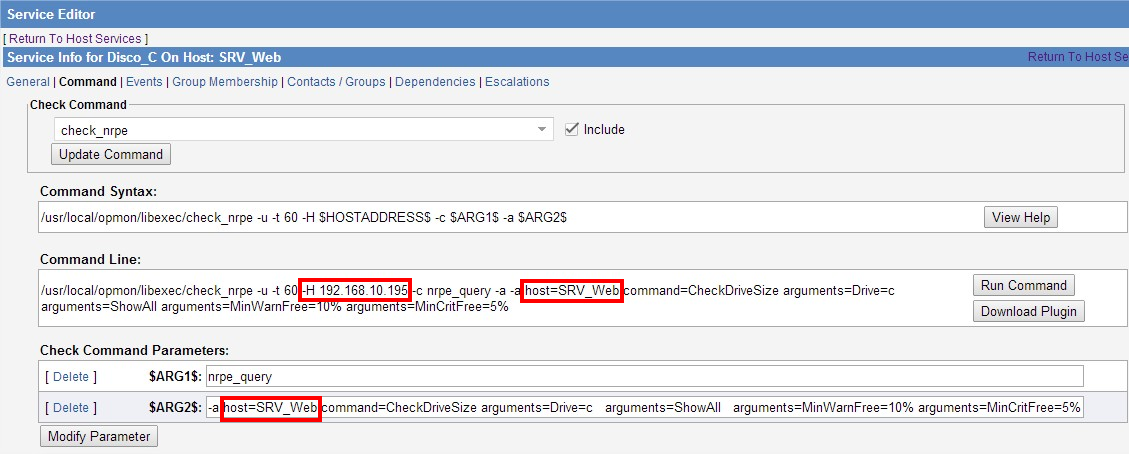Switch to the Events tab
The image size is (1129, 454).
coord(145,82)
